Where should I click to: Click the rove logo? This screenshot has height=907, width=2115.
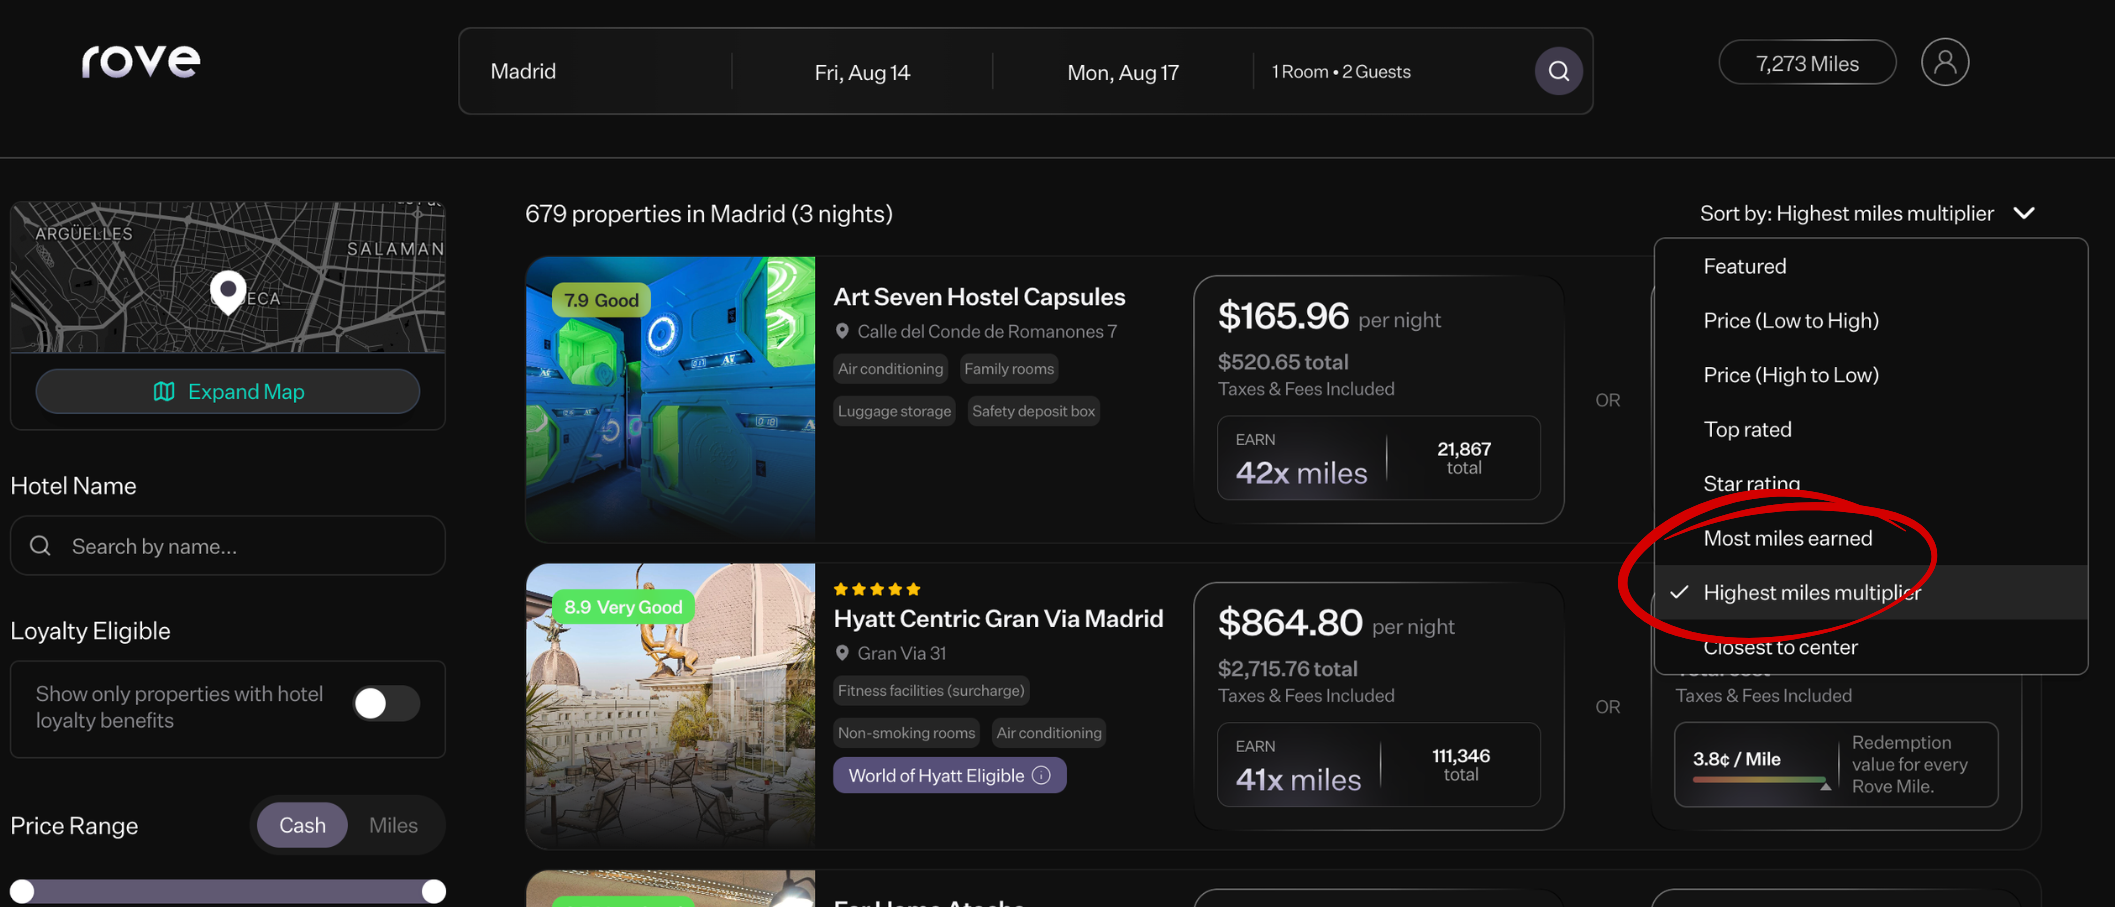(x=141, y=62)
